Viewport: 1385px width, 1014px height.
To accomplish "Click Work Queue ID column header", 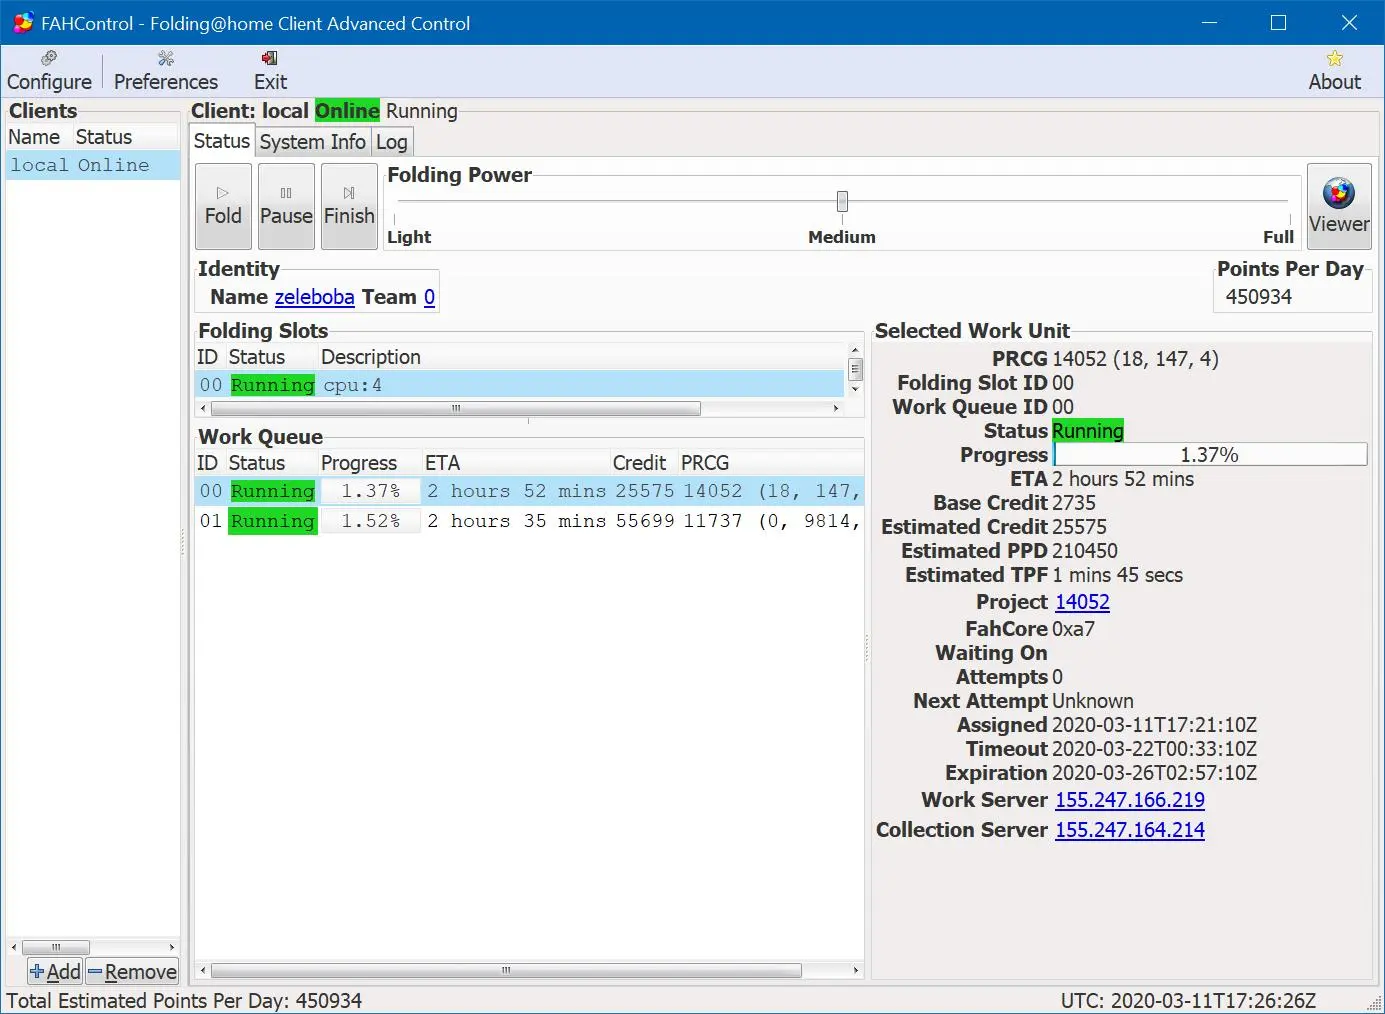I will (x=207, y=463).
